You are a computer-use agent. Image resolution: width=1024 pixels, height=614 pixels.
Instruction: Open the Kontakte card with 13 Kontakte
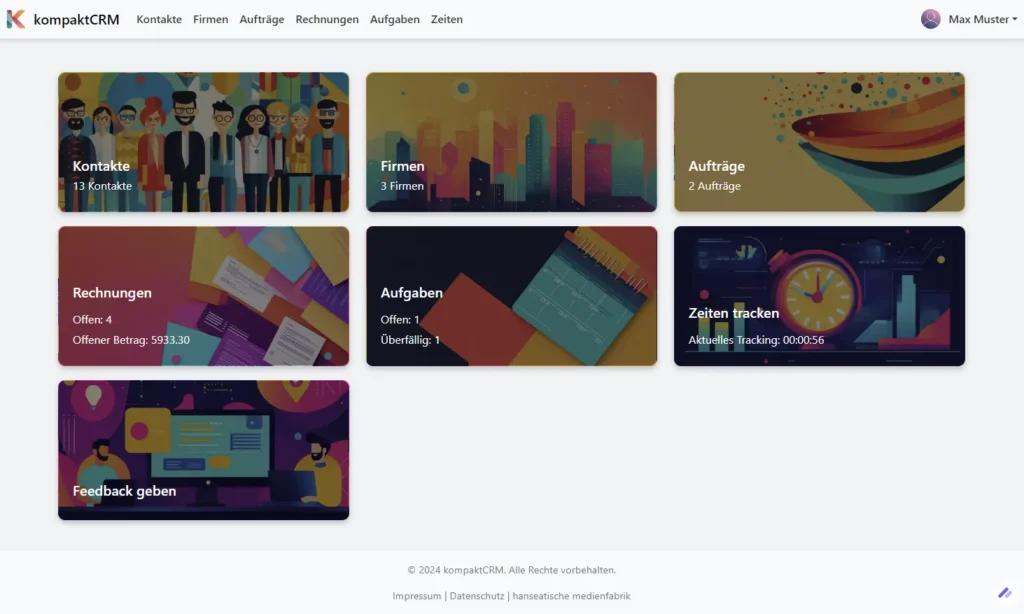[204, 142]
